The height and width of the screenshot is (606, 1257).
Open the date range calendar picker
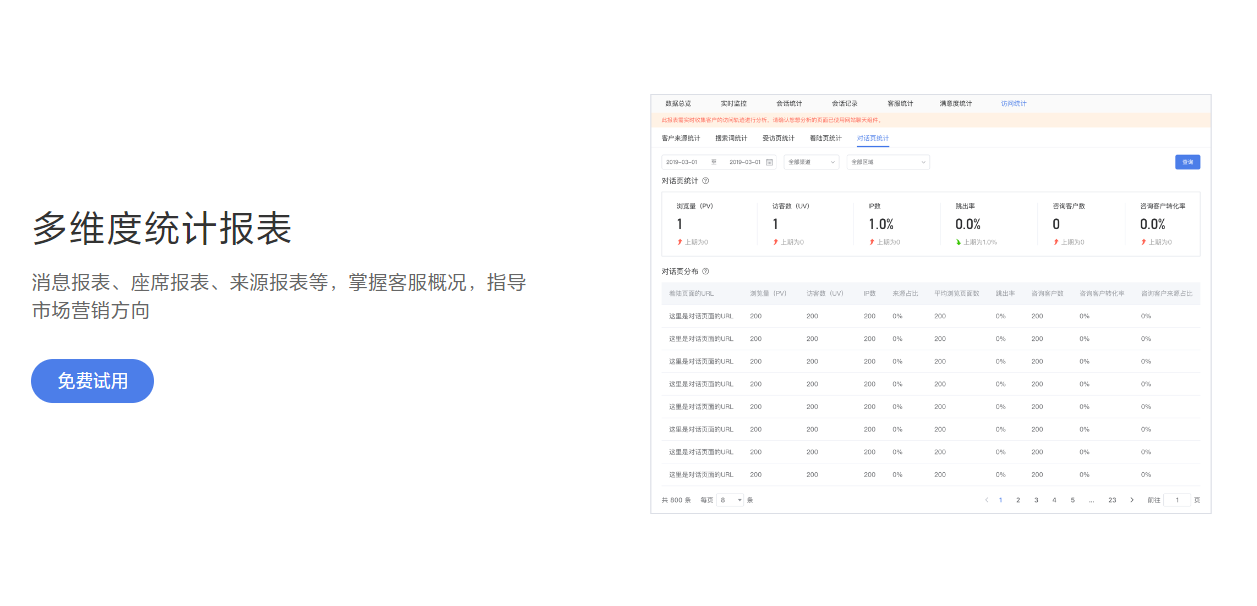[770, 161]
